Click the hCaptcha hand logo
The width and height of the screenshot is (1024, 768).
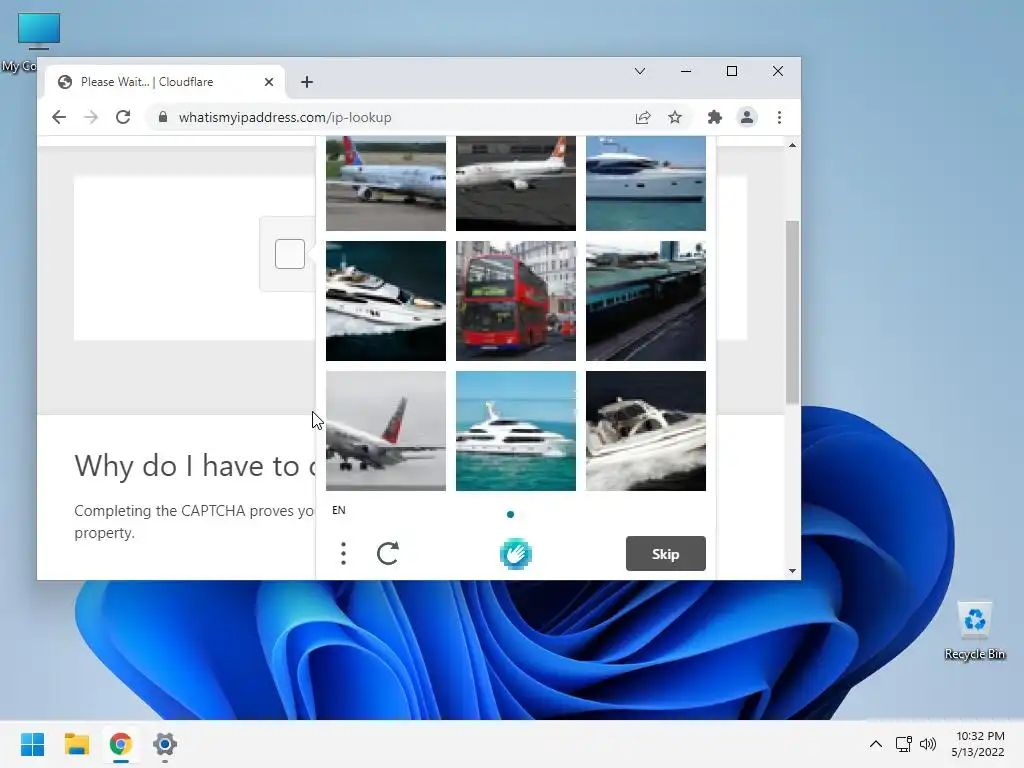[516, 554]
